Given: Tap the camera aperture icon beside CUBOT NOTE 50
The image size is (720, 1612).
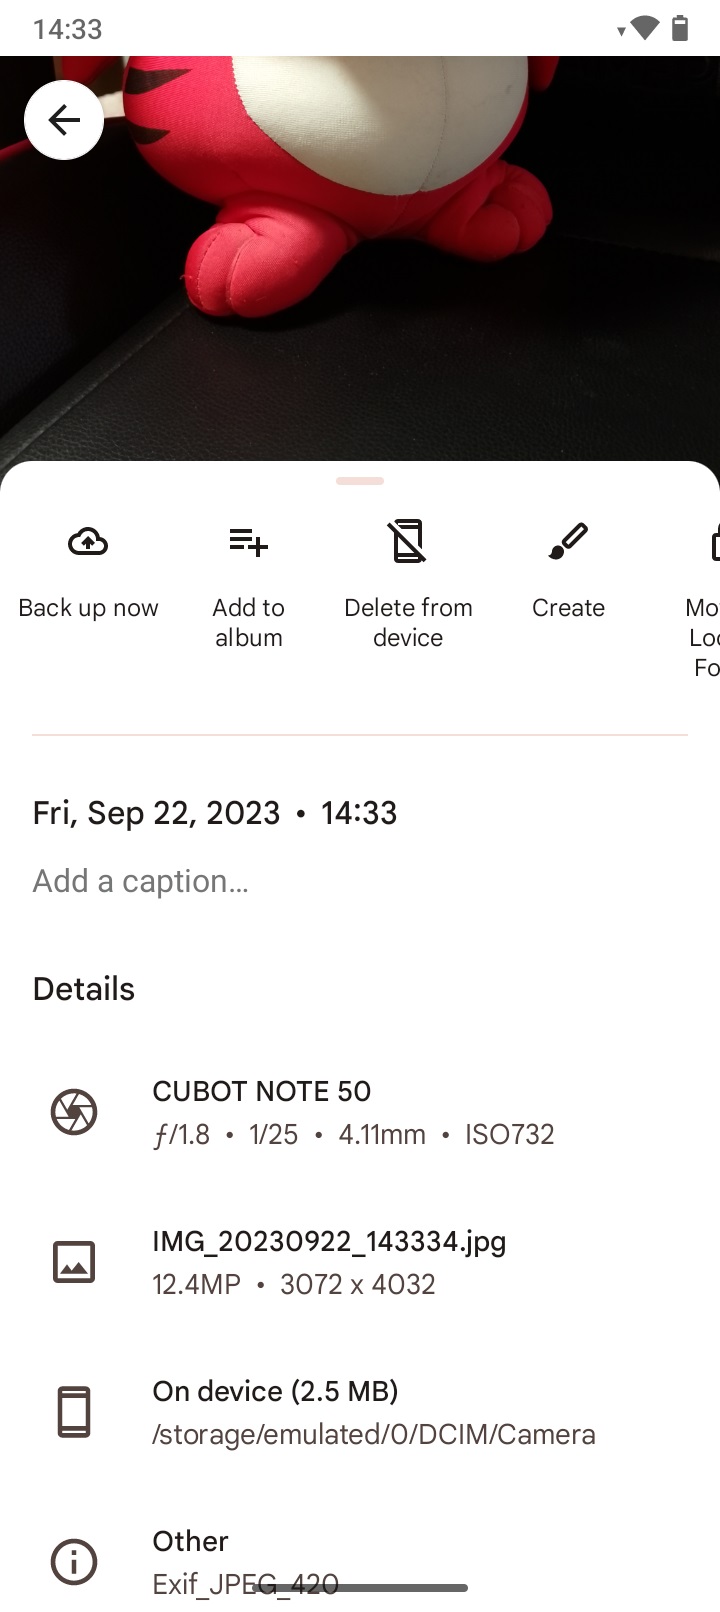Looking at the screenshot, I should pos(74,1112).
